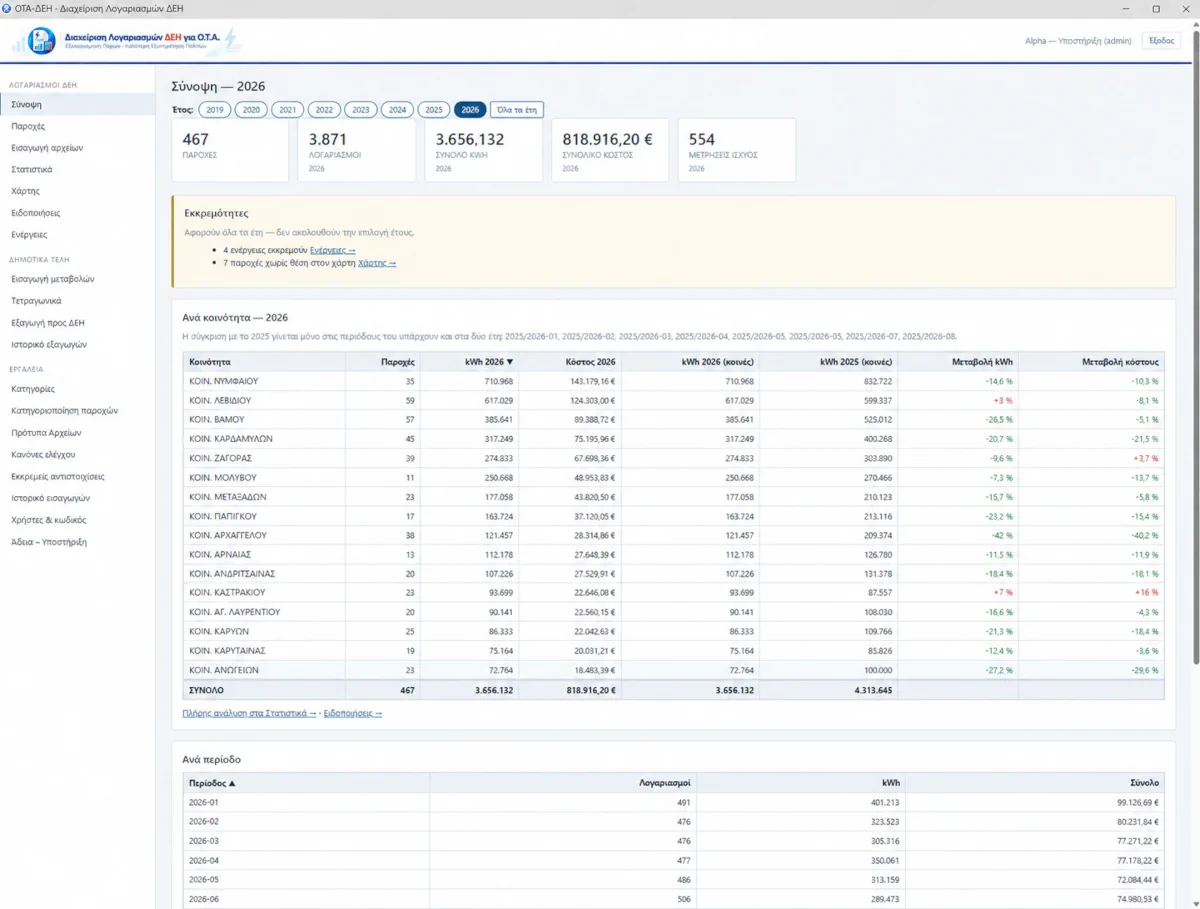Sort by kWh 2025 (κοινές) column header
1200x909 pixels.
(x=829, y=362)
